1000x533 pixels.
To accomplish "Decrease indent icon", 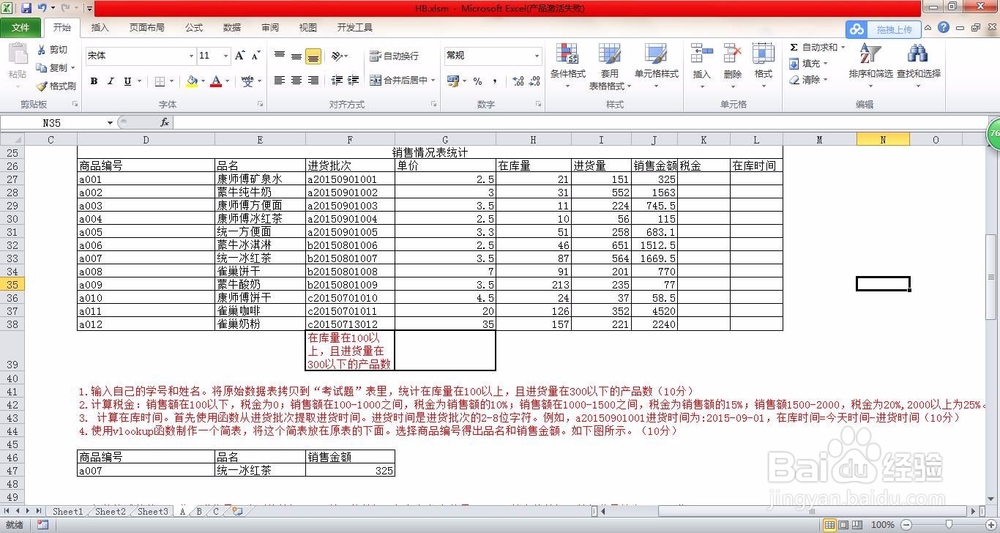I will [x=337, y=80].
